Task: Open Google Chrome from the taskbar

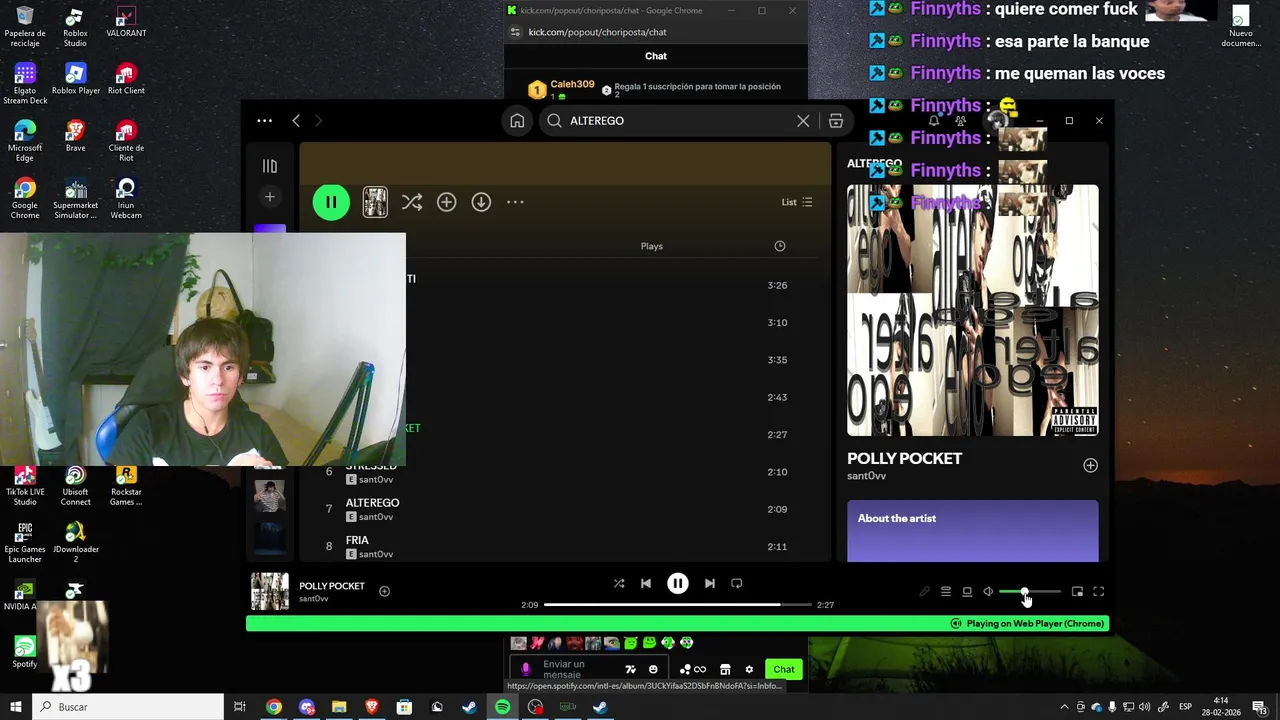Action: point(273,707)
